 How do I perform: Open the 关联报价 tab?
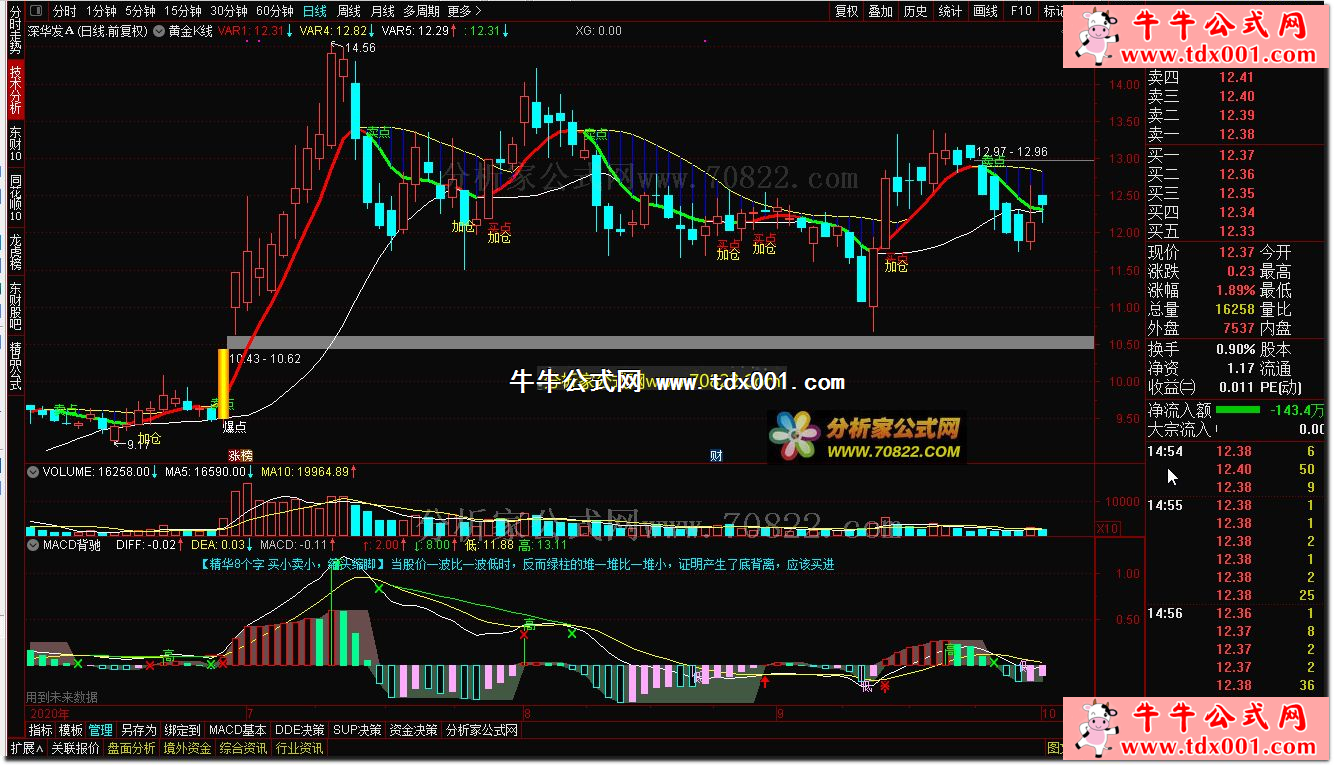tap(76, 748)
